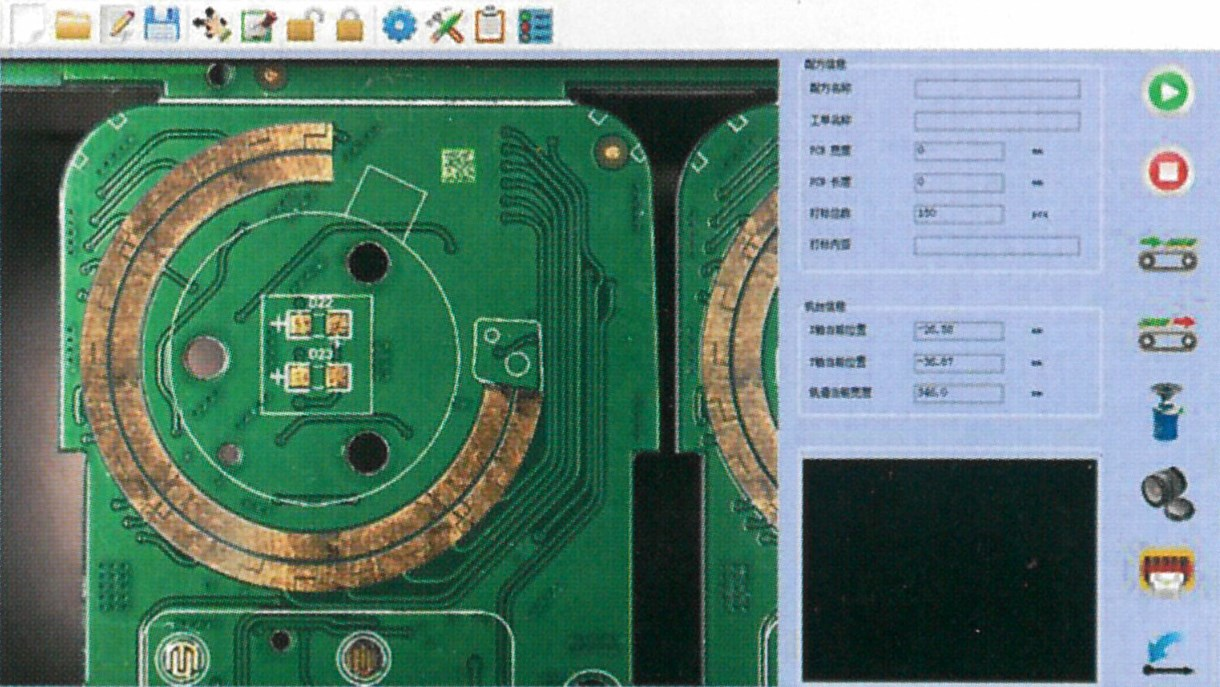Select the pencil edit tool
Image resolution: width=1220 pixels, height=687 pixels.
click(x=119, y=25)
